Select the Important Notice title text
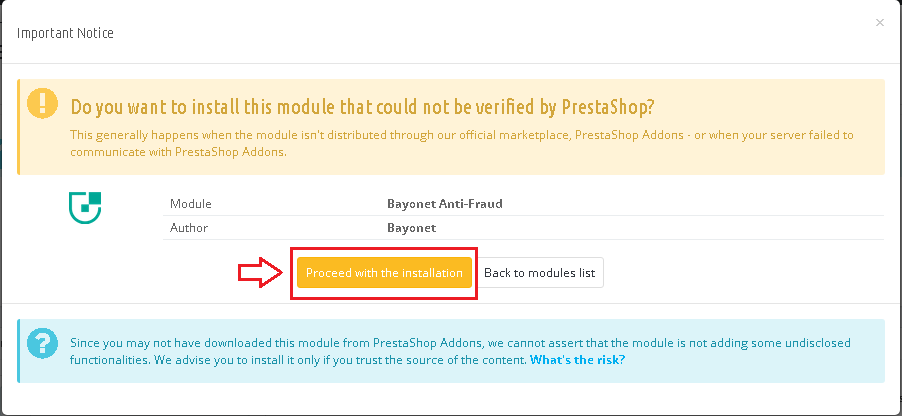 pos(65,33)
